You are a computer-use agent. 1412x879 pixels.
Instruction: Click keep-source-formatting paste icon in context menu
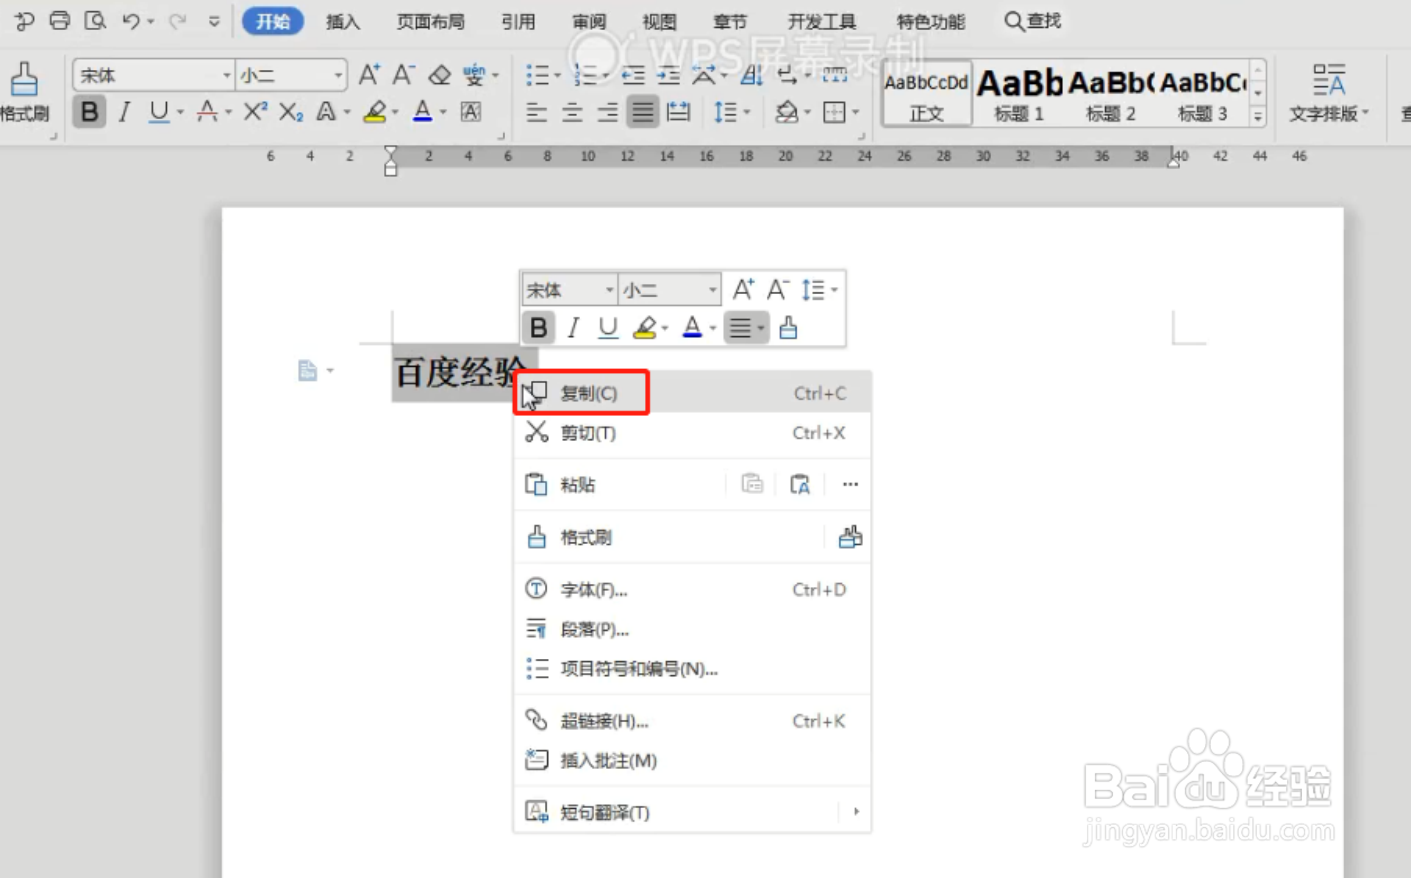(x=752, y=485)
